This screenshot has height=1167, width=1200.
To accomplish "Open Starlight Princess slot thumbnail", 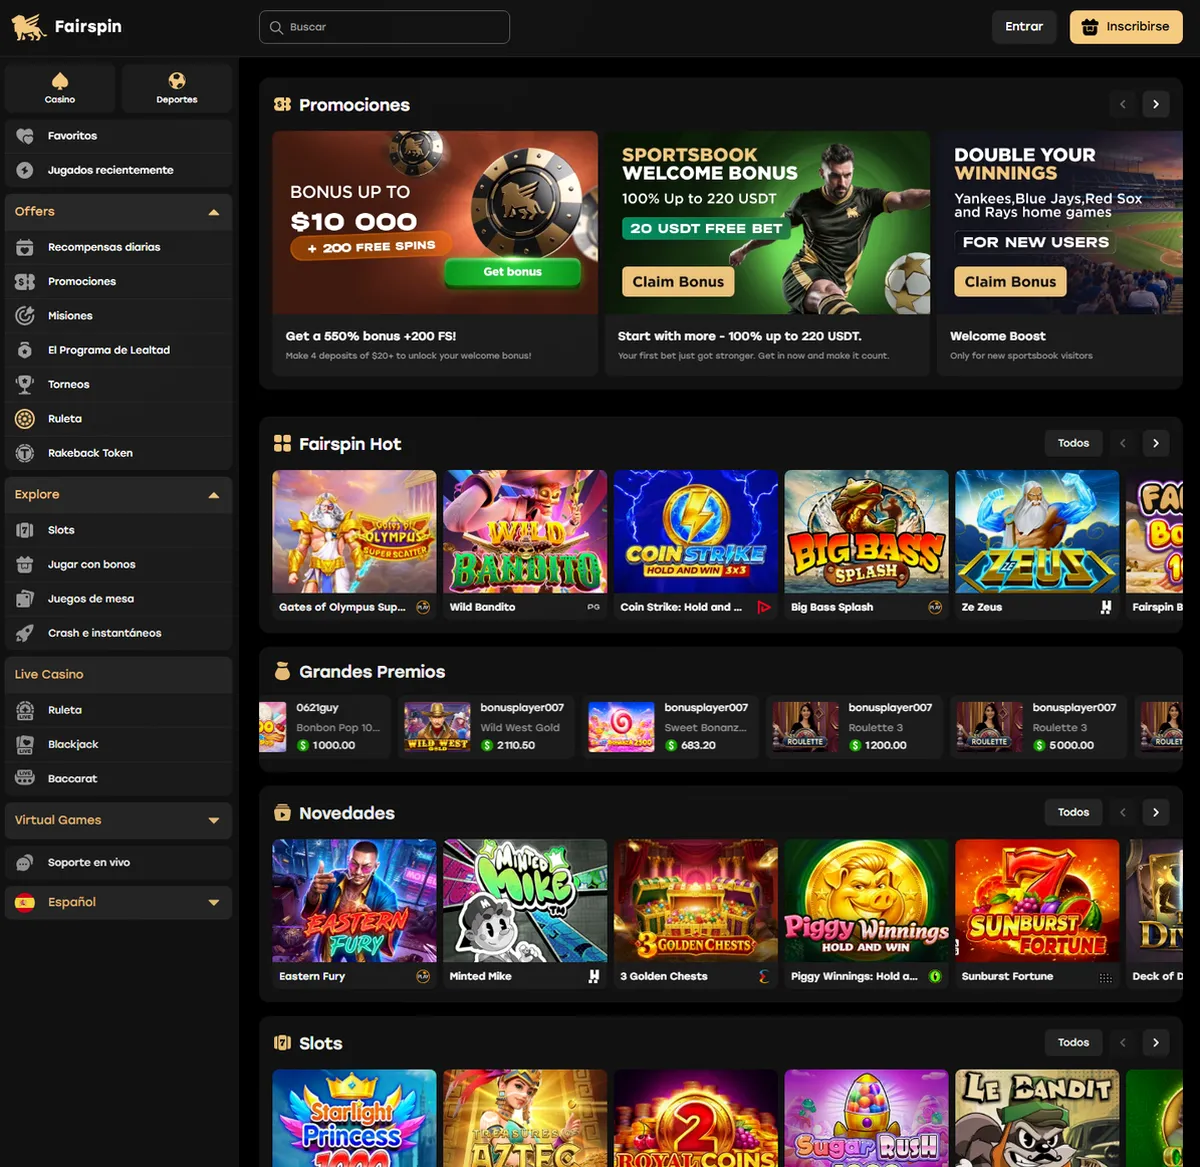I will click(354, 1118).
